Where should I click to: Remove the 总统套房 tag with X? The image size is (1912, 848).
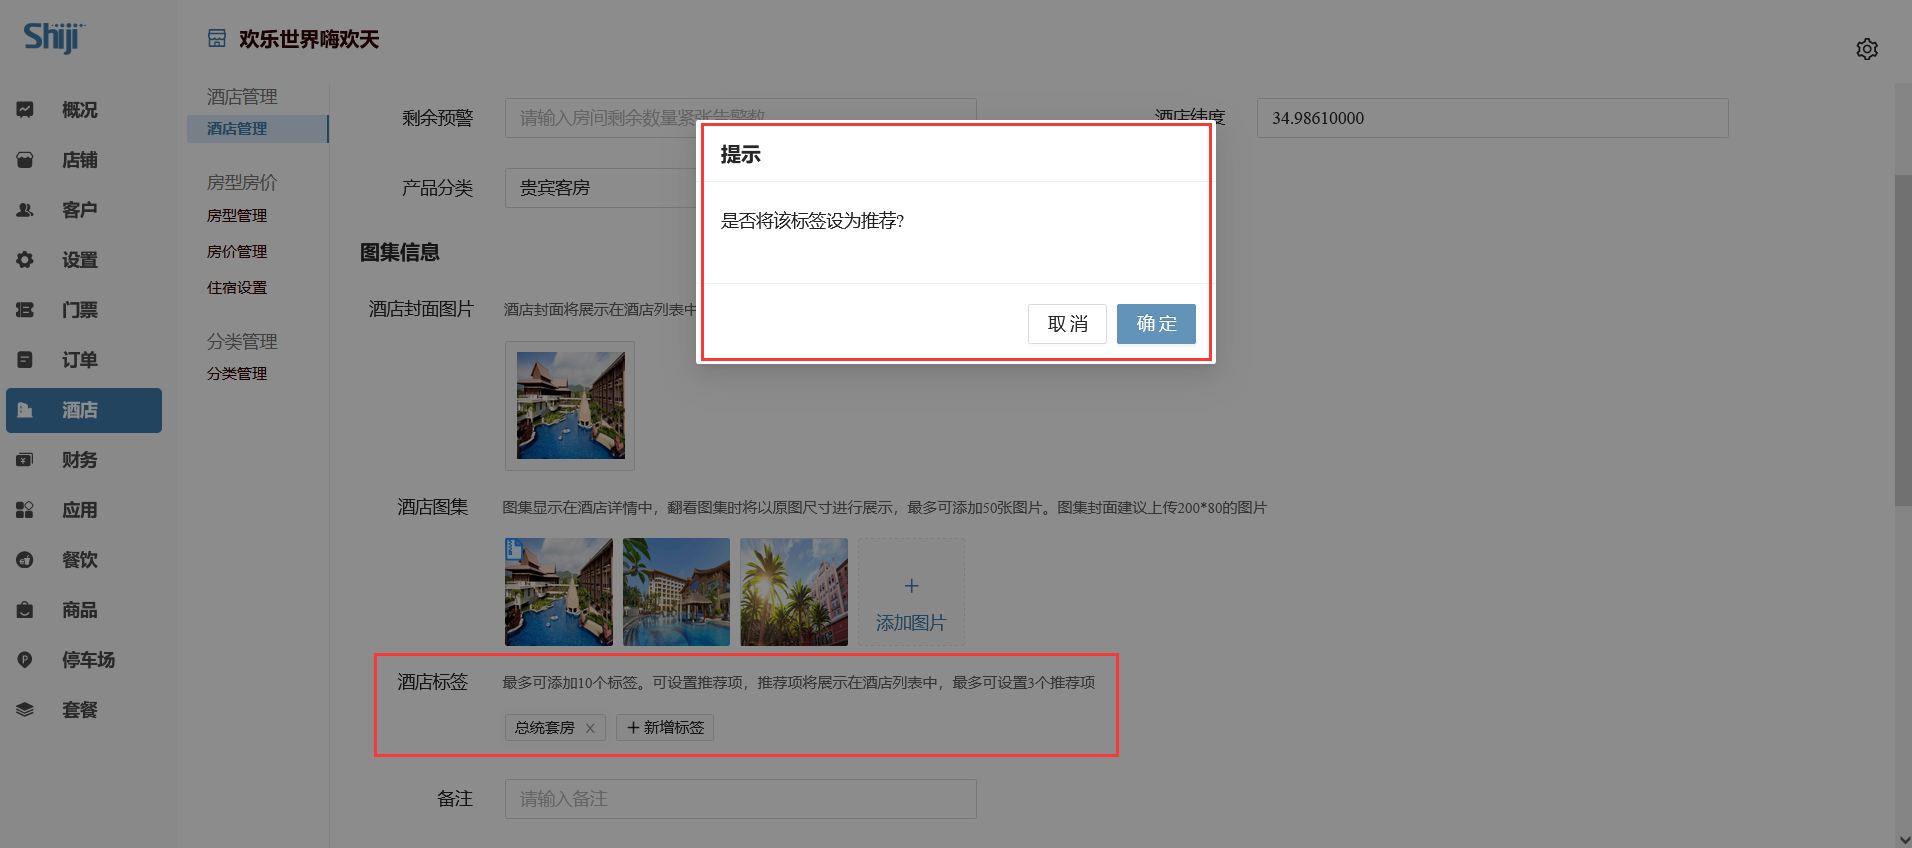pyautogui.click(x=590, y=728)
